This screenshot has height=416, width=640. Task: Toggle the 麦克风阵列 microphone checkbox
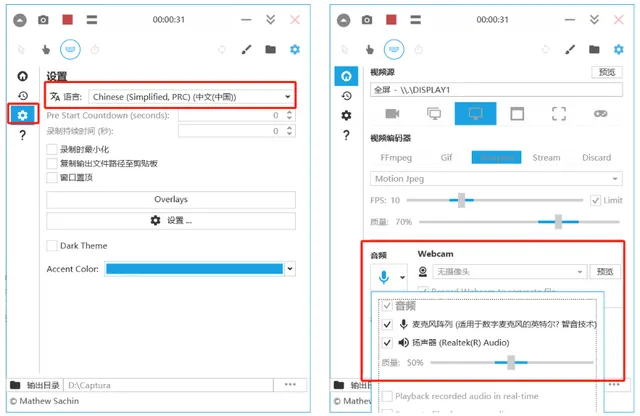pos(387,325)
